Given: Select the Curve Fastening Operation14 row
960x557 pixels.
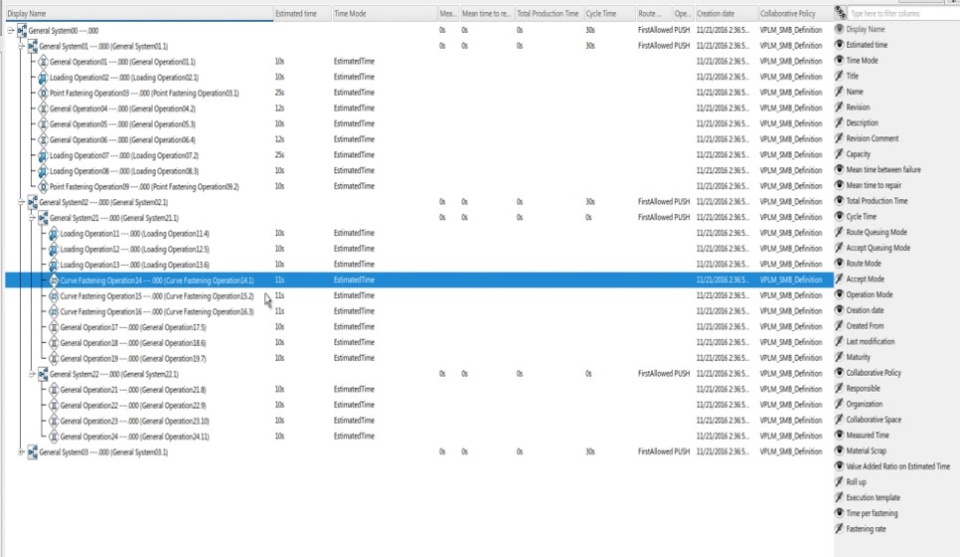Looking at the screenshot, I should click(x=419, y=280).
